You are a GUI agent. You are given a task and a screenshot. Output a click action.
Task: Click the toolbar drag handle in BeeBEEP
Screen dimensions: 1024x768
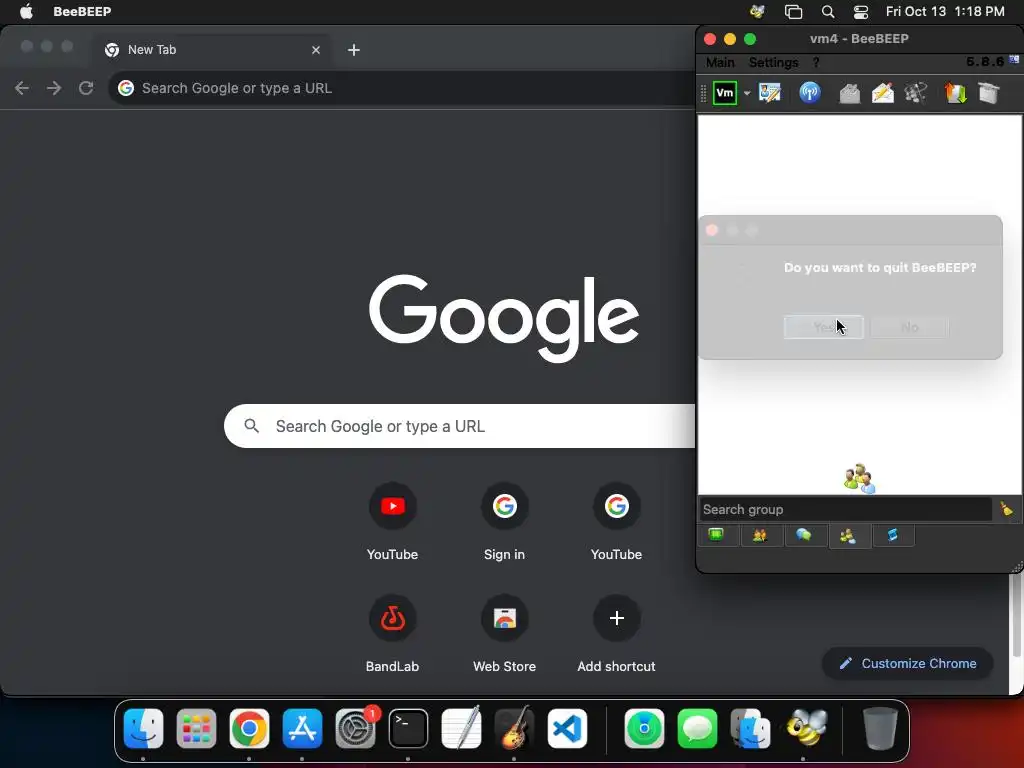coord(703,93)
